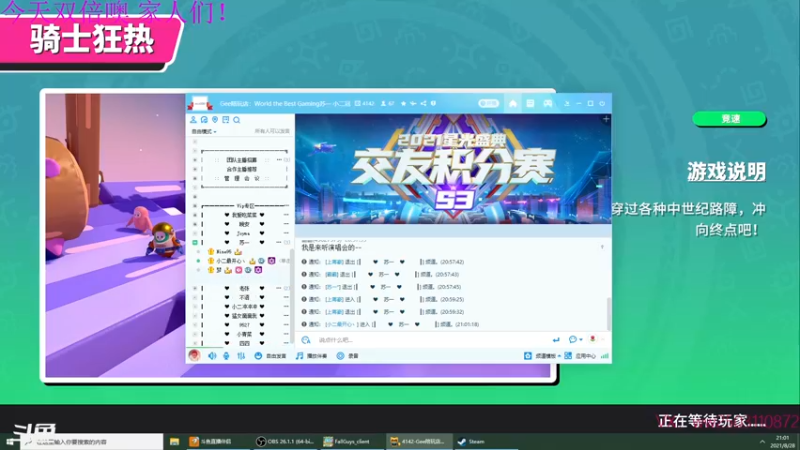The width and height of the screenshot is (800, 450).
Task: Click in the chat message input field
Action: (x=431, y=340)
